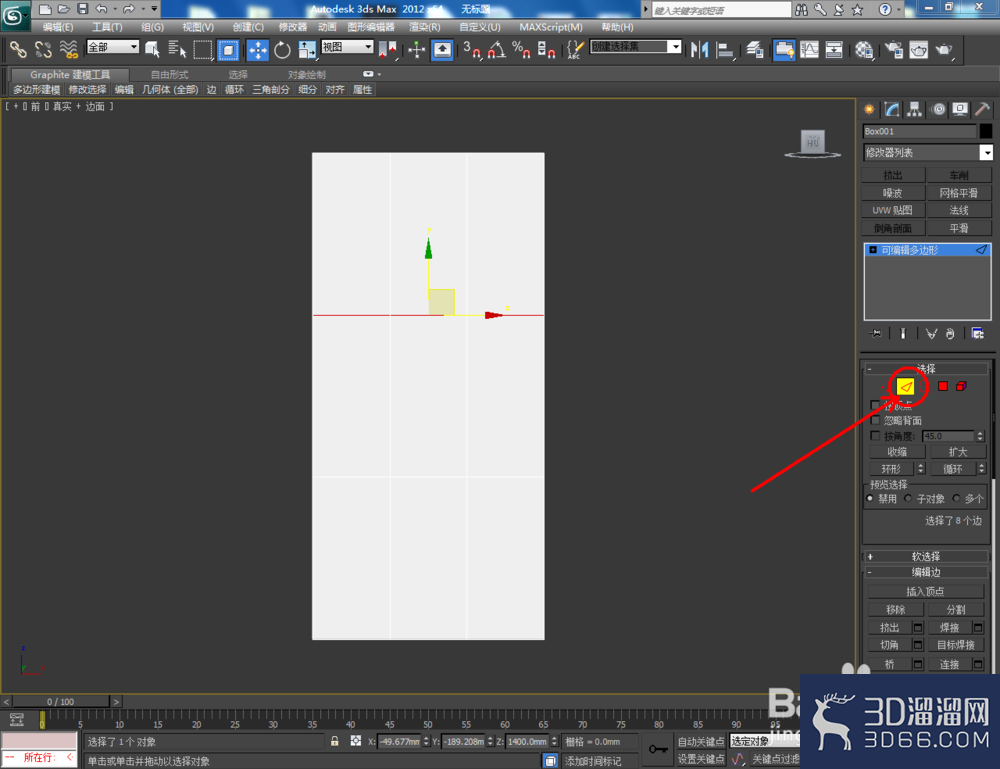The height and width of the screenshot is (769, 1000).
Task: Click the Select and Link chain icon
Action: click(x=17, y=50)
